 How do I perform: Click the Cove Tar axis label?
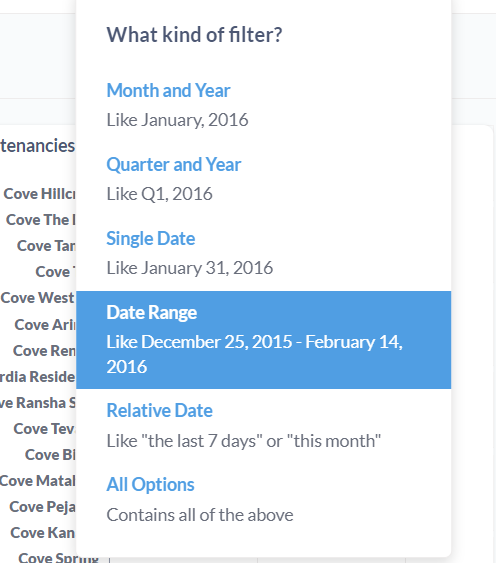point(46,246)
